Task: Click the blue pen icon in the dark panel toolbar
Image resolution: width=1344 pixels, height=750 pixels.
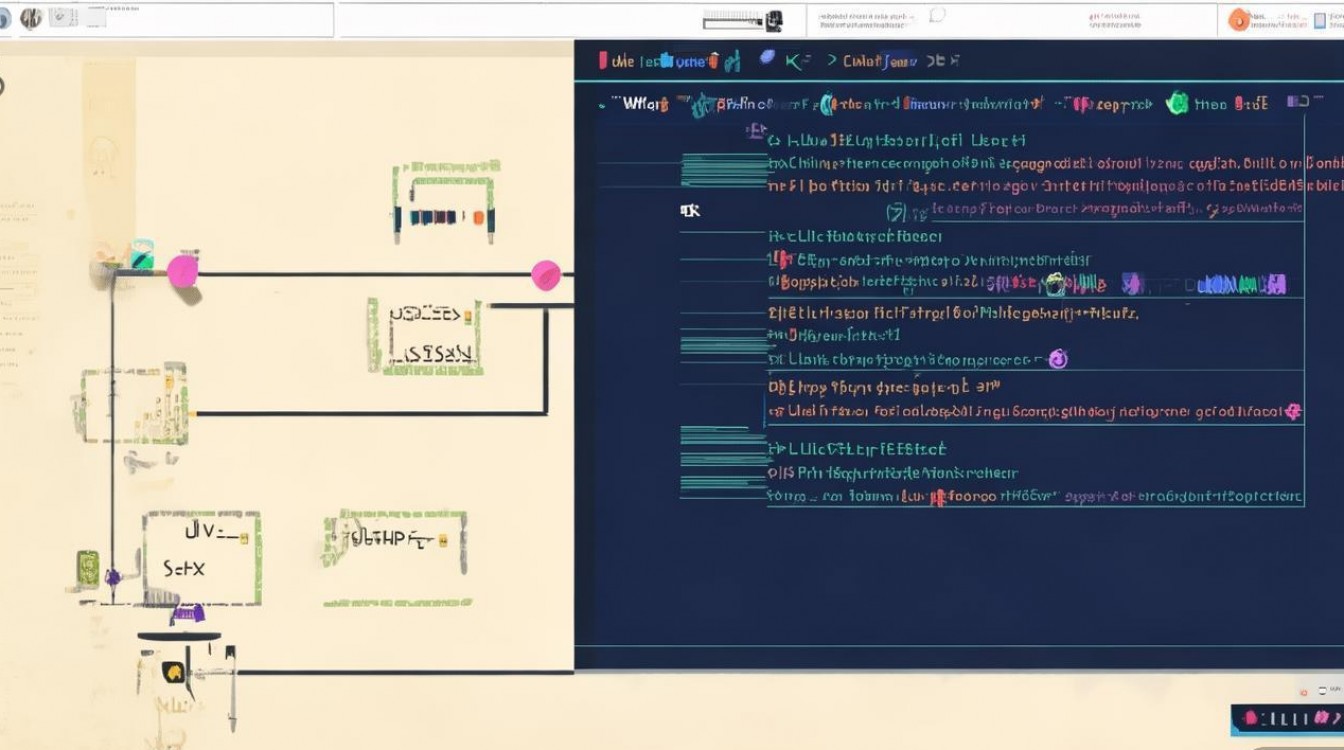Action: click(x=767, y=59)
